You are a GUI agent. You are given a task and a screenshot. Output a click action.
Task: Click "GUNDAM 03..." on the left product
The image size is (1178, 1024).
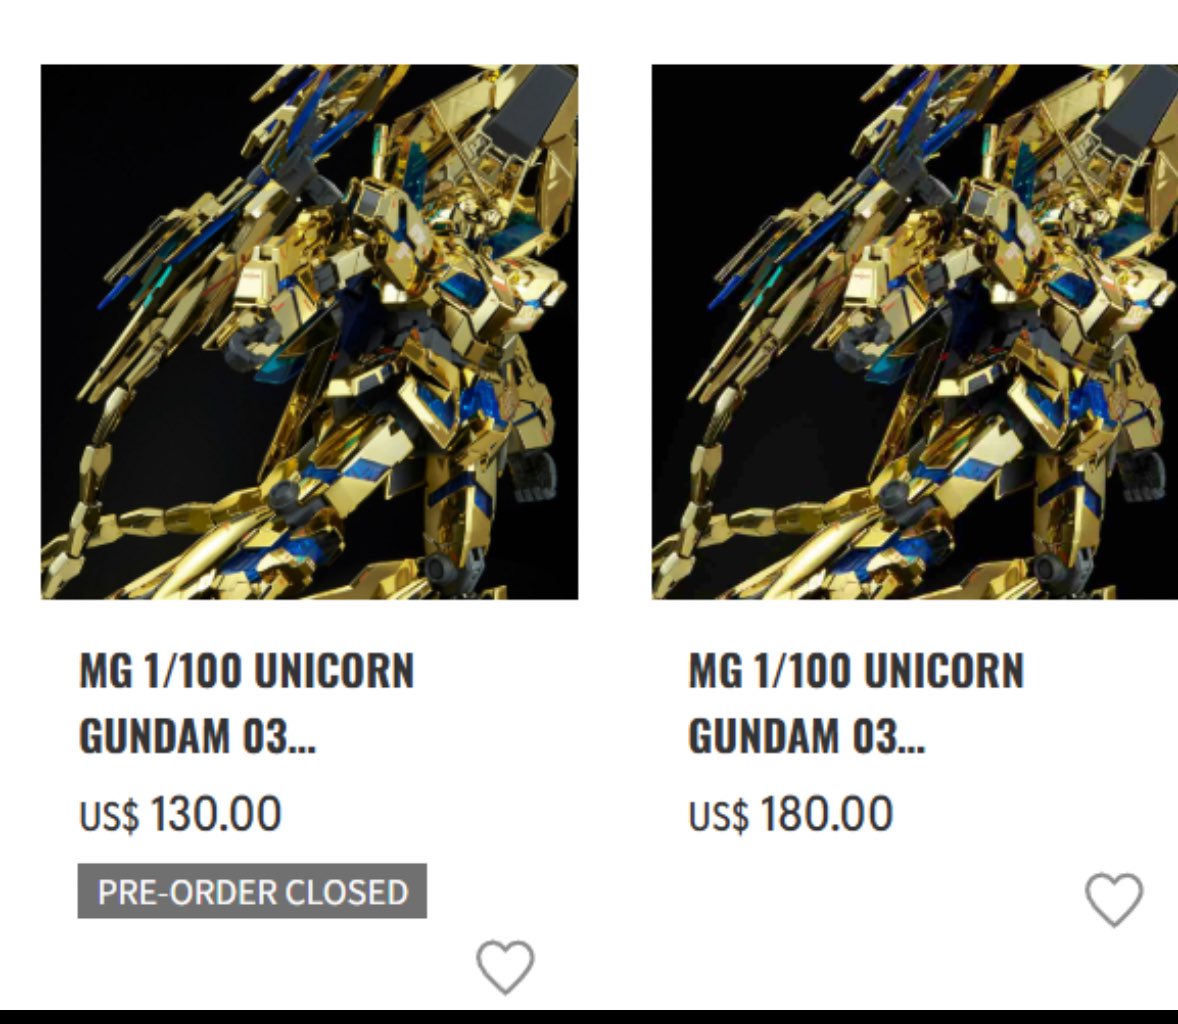(x=198, y=736)
